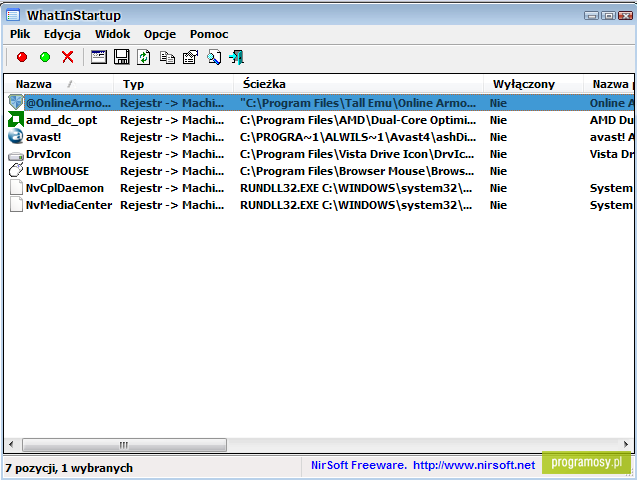
Task: Click the find magnifier toolbar icon
Action: pyautogui.click(x=214, y=57)
